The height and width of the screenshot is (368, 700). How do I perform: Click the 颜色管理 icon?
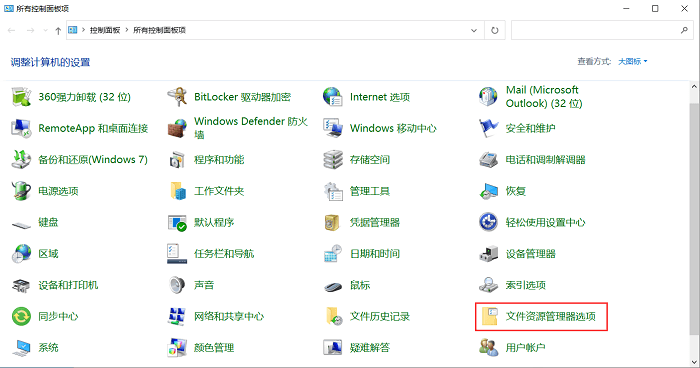pyautogui.click(x=177, y=347)
